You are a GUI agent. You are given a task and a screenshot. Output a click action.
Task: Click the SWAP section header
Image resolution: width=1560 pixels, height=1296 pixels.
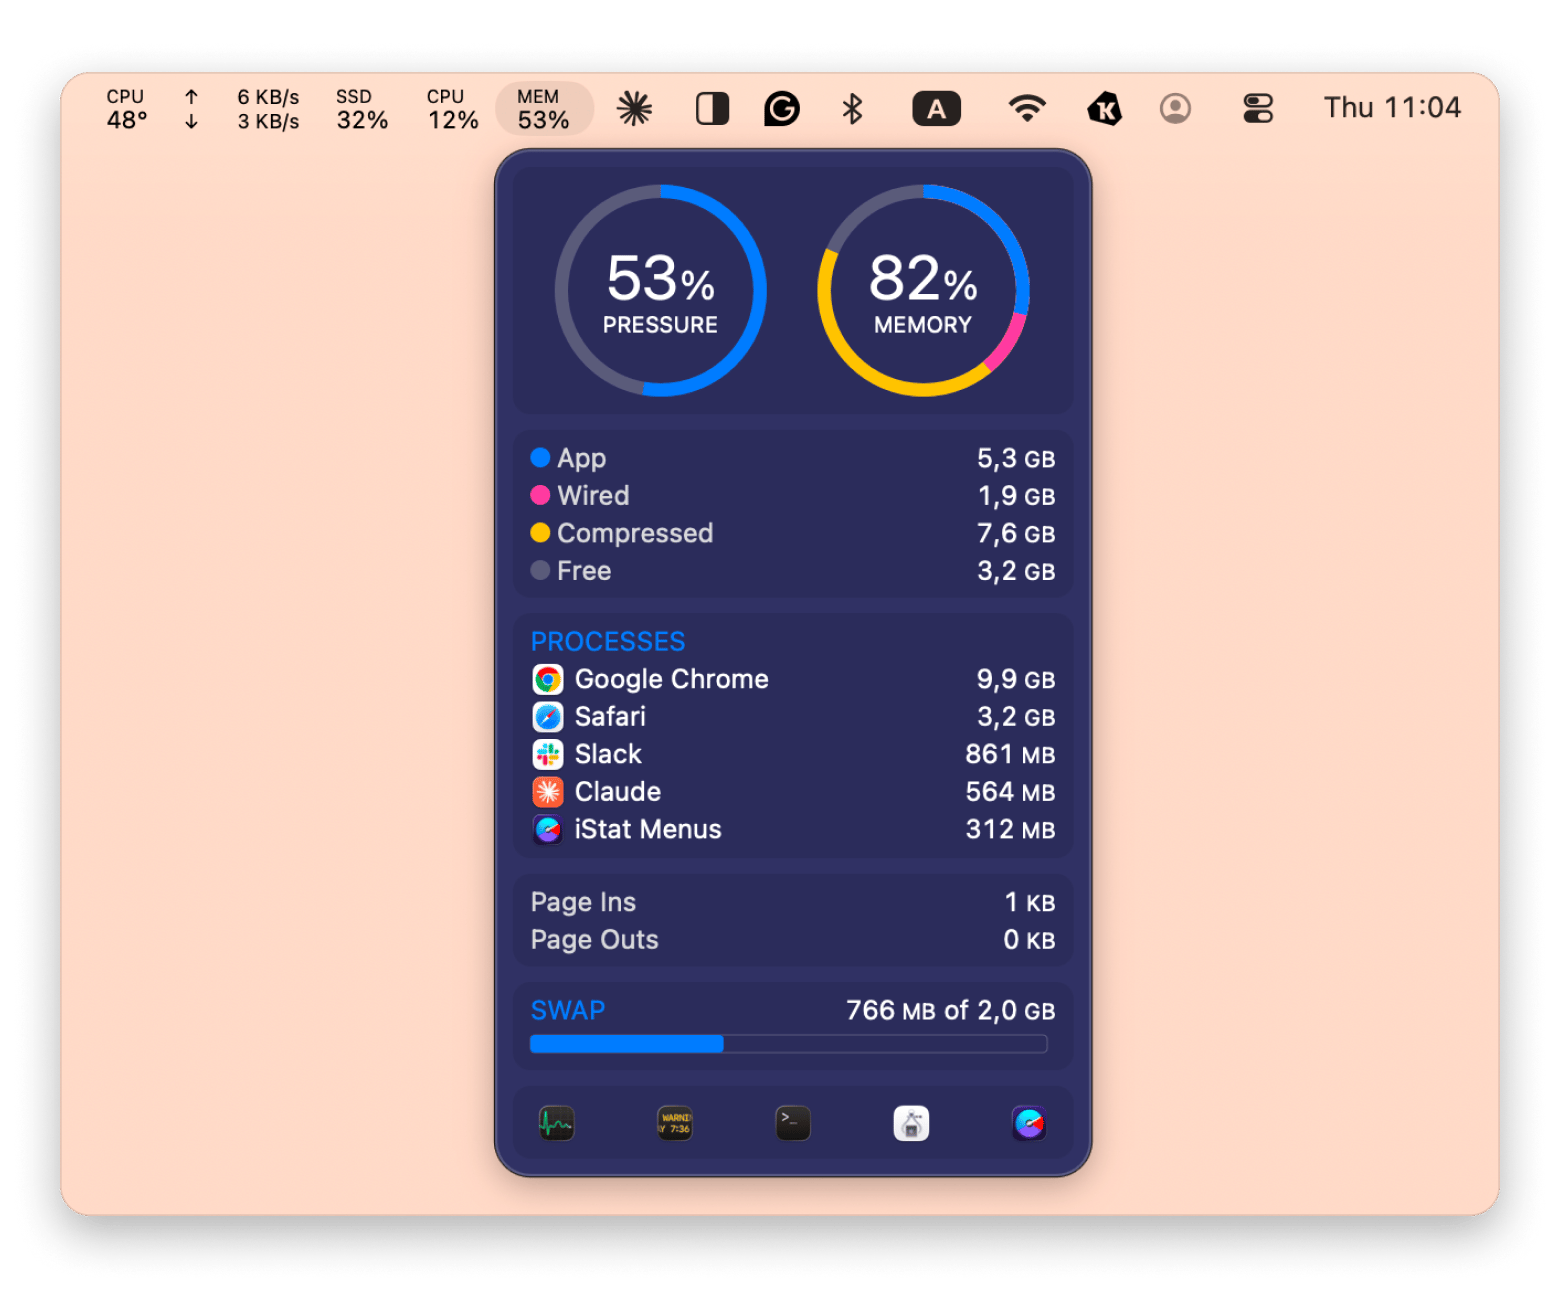[568, 1010]
